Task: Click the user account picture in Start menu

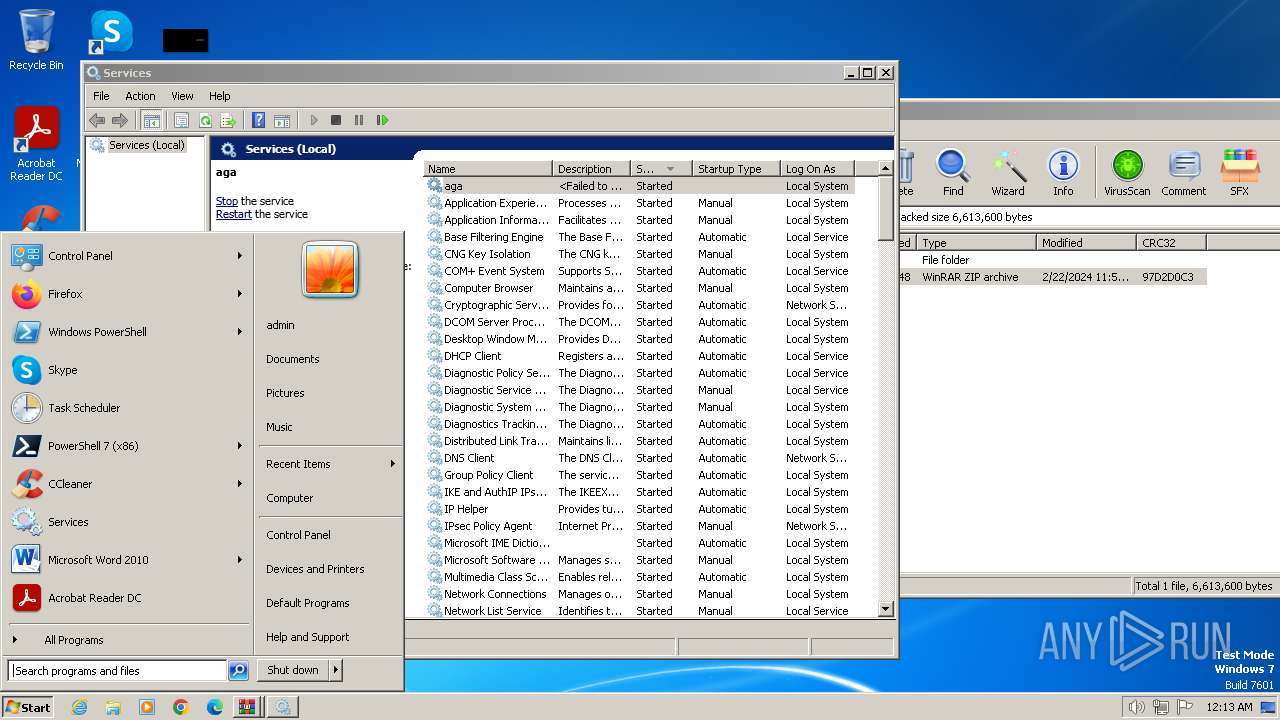Action: point(329,271)
